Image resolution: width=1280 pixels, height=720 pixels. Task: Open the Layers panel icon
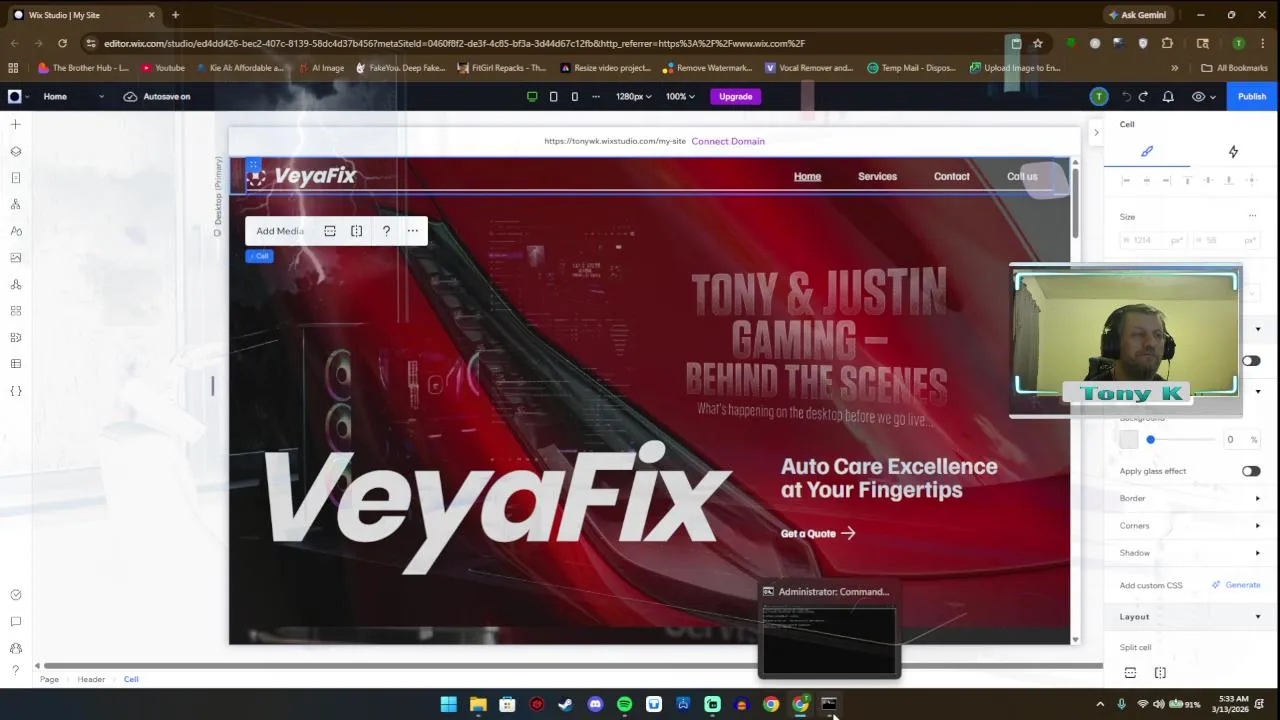point(15,151)
